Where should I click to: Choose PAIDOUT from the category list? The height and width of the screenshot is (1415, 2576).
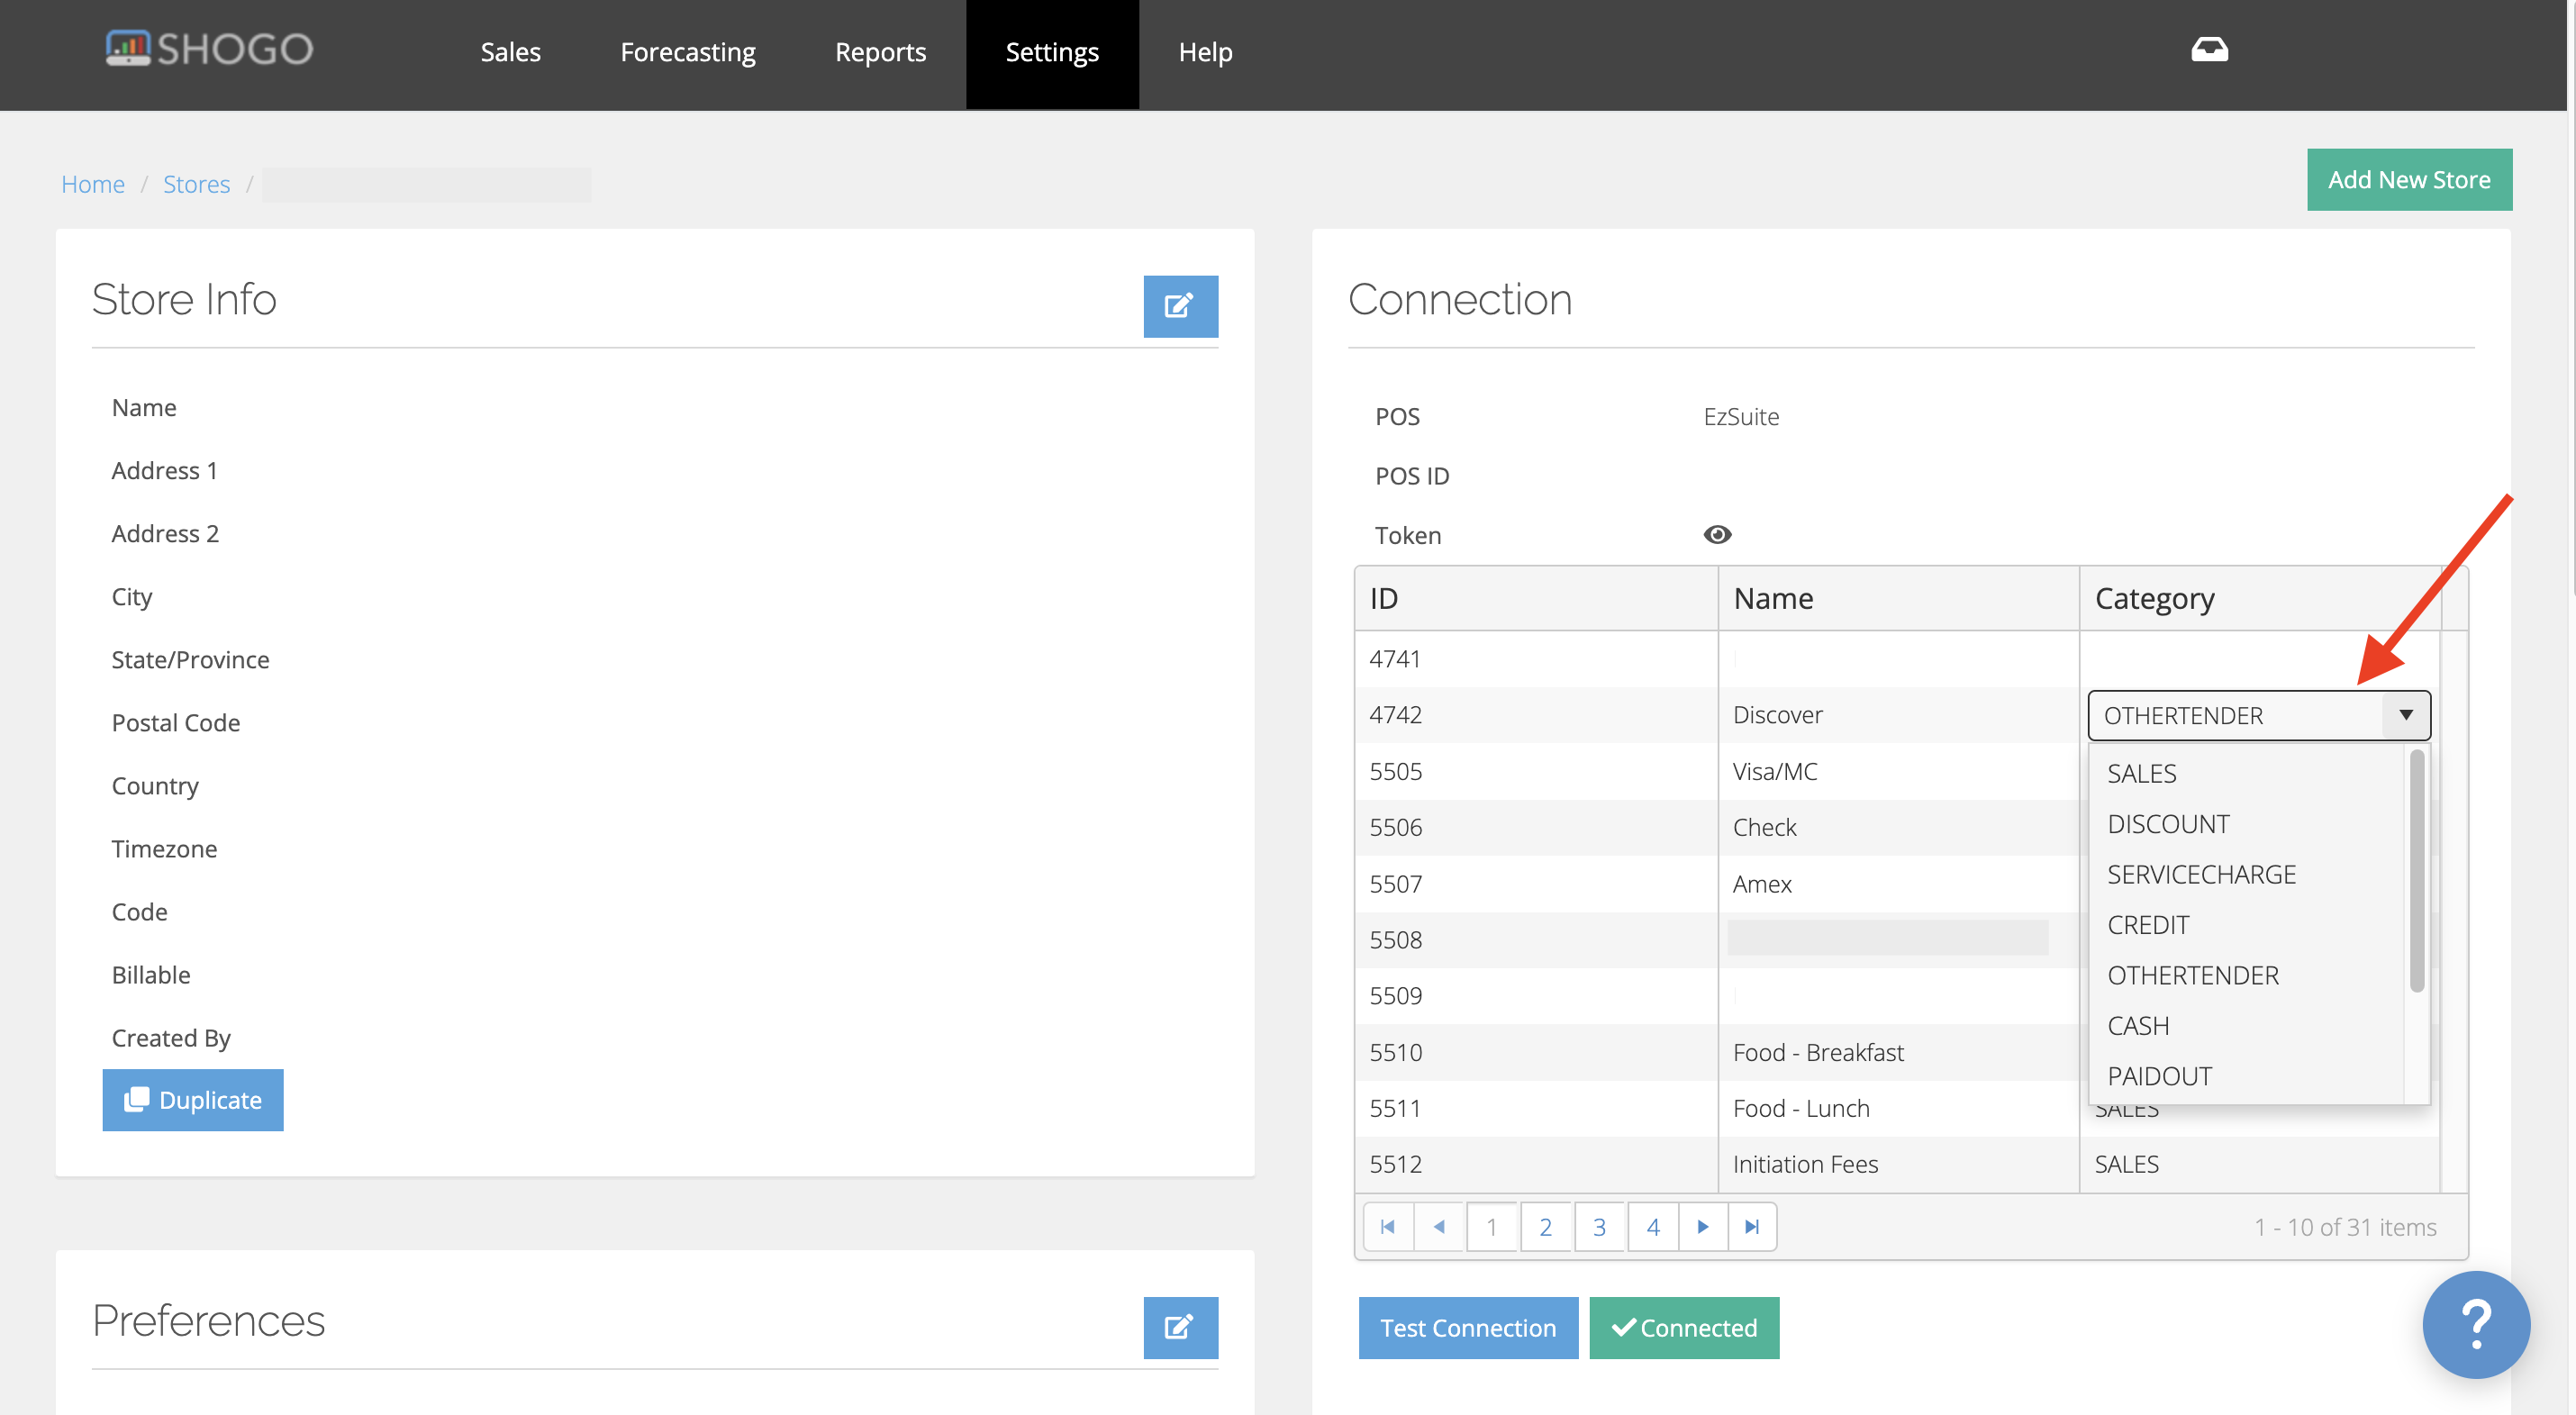[x=2159, y=1075]
